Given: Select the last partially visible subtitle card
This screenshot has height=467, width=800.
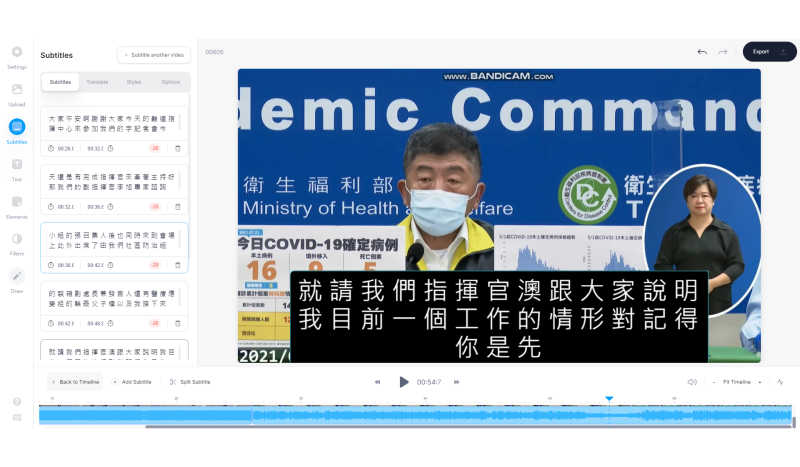Looking at the screenshot, I should (114, 351).
